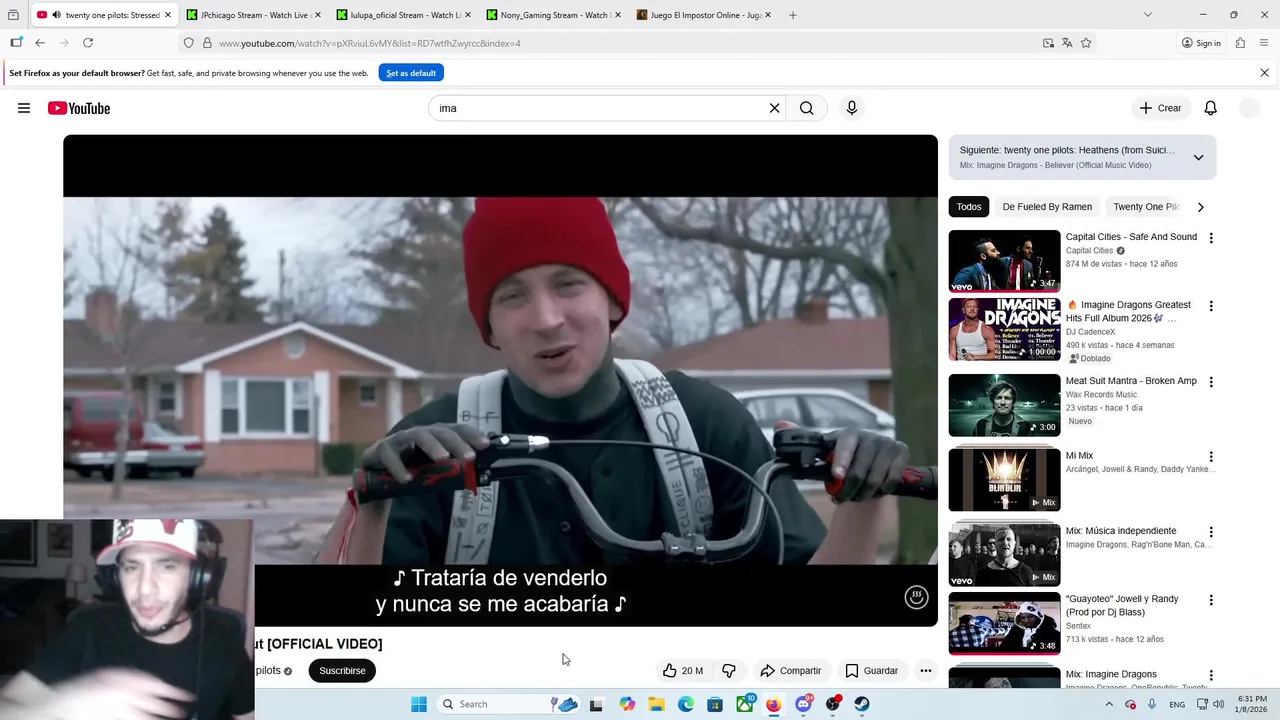Open options for Guayoteo video
Screen dimensions: 1280x720
point(1211,600)
